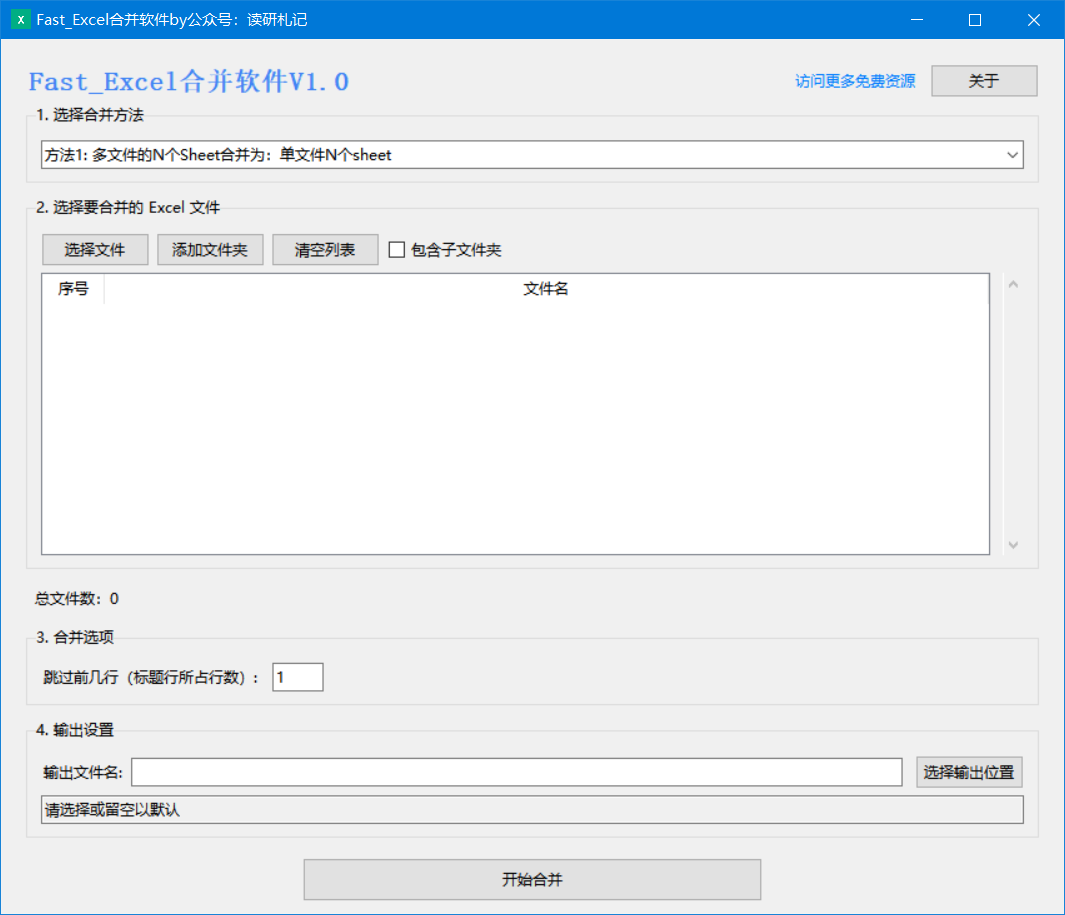Click the 添加文件夹 button
1065x915 pixels.
pyautogui.click(x=210, y=250)
